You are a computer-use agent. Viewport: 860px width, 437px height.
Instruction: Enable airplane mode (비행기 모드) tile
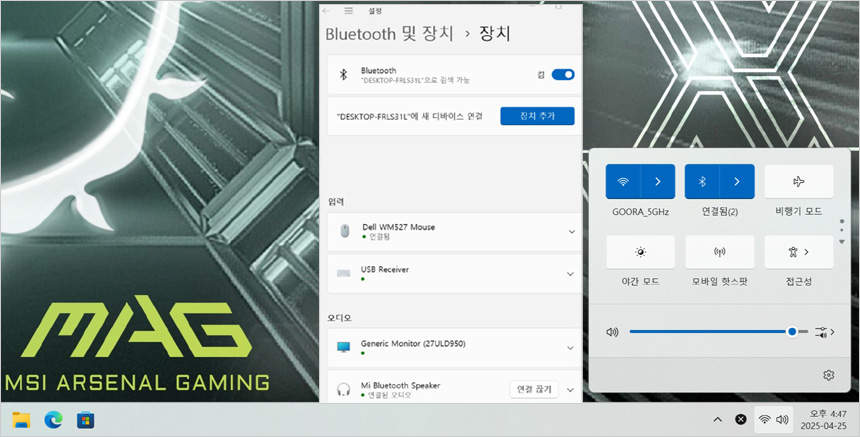pyautogui.click(x=798, y=182)
